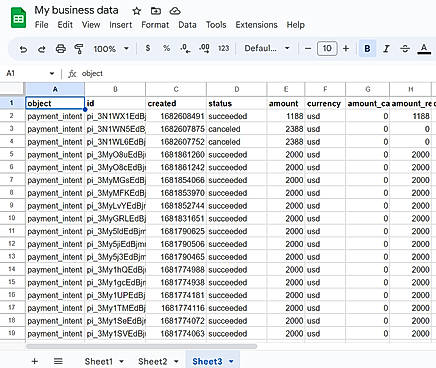The image size is (436, 368).
Task: Open Sheet3 tab dropdown arrow
Action: pos(231,361)
